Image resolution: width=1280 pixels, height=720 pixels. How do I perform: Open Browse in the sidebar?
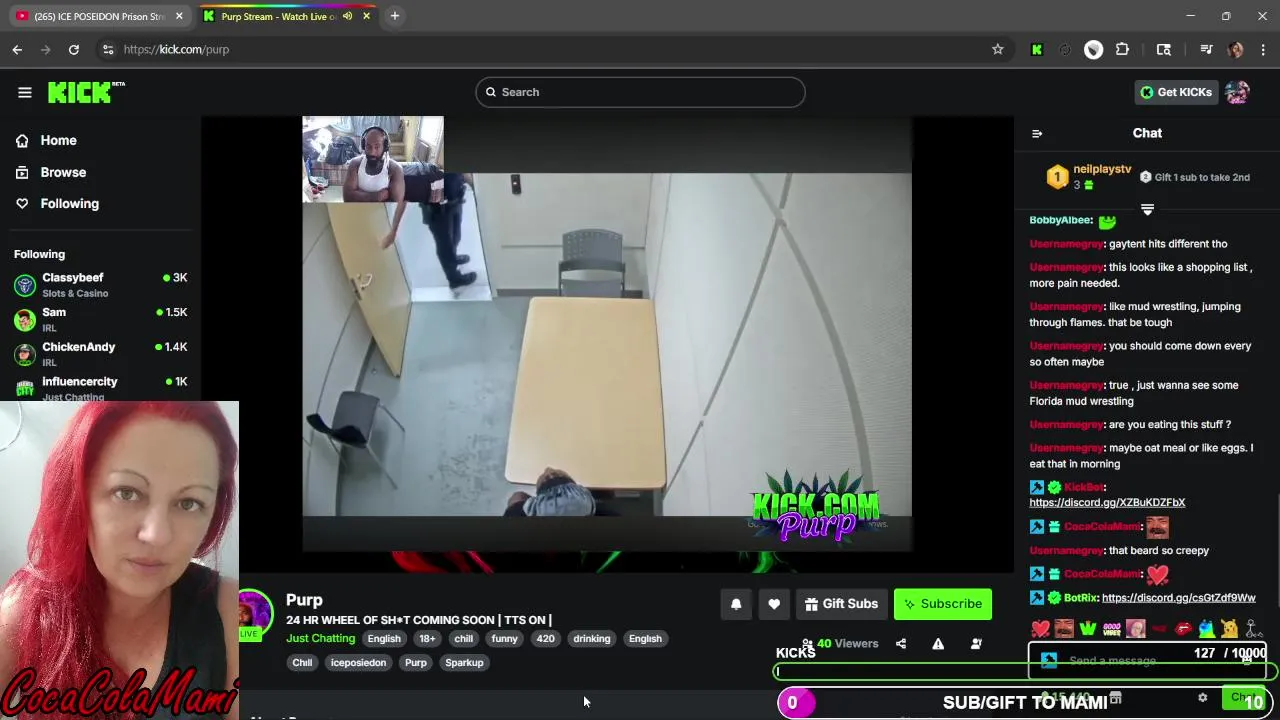tap(63, 172)
